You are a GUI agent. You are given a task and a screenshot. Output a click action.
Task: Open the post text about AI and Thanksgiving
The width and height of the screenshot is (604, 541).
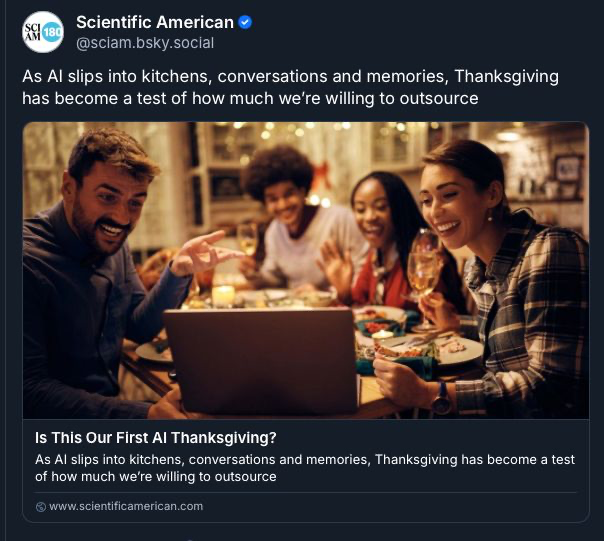pos(290,87)
